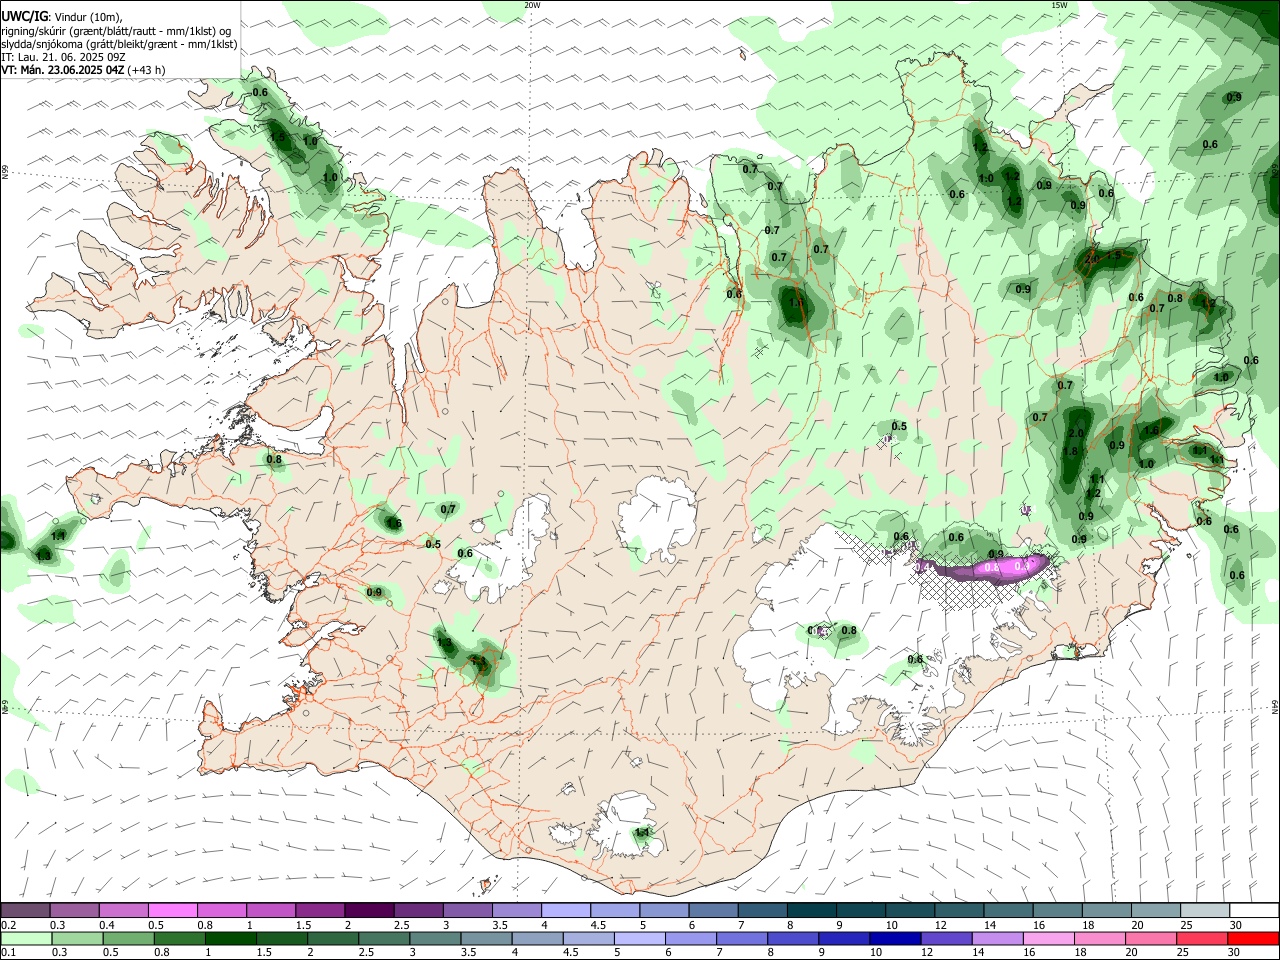Viewport: 1280px width, 960px height.
Task: Click the 30 label under the top legend row
Action: point(1235,925)
